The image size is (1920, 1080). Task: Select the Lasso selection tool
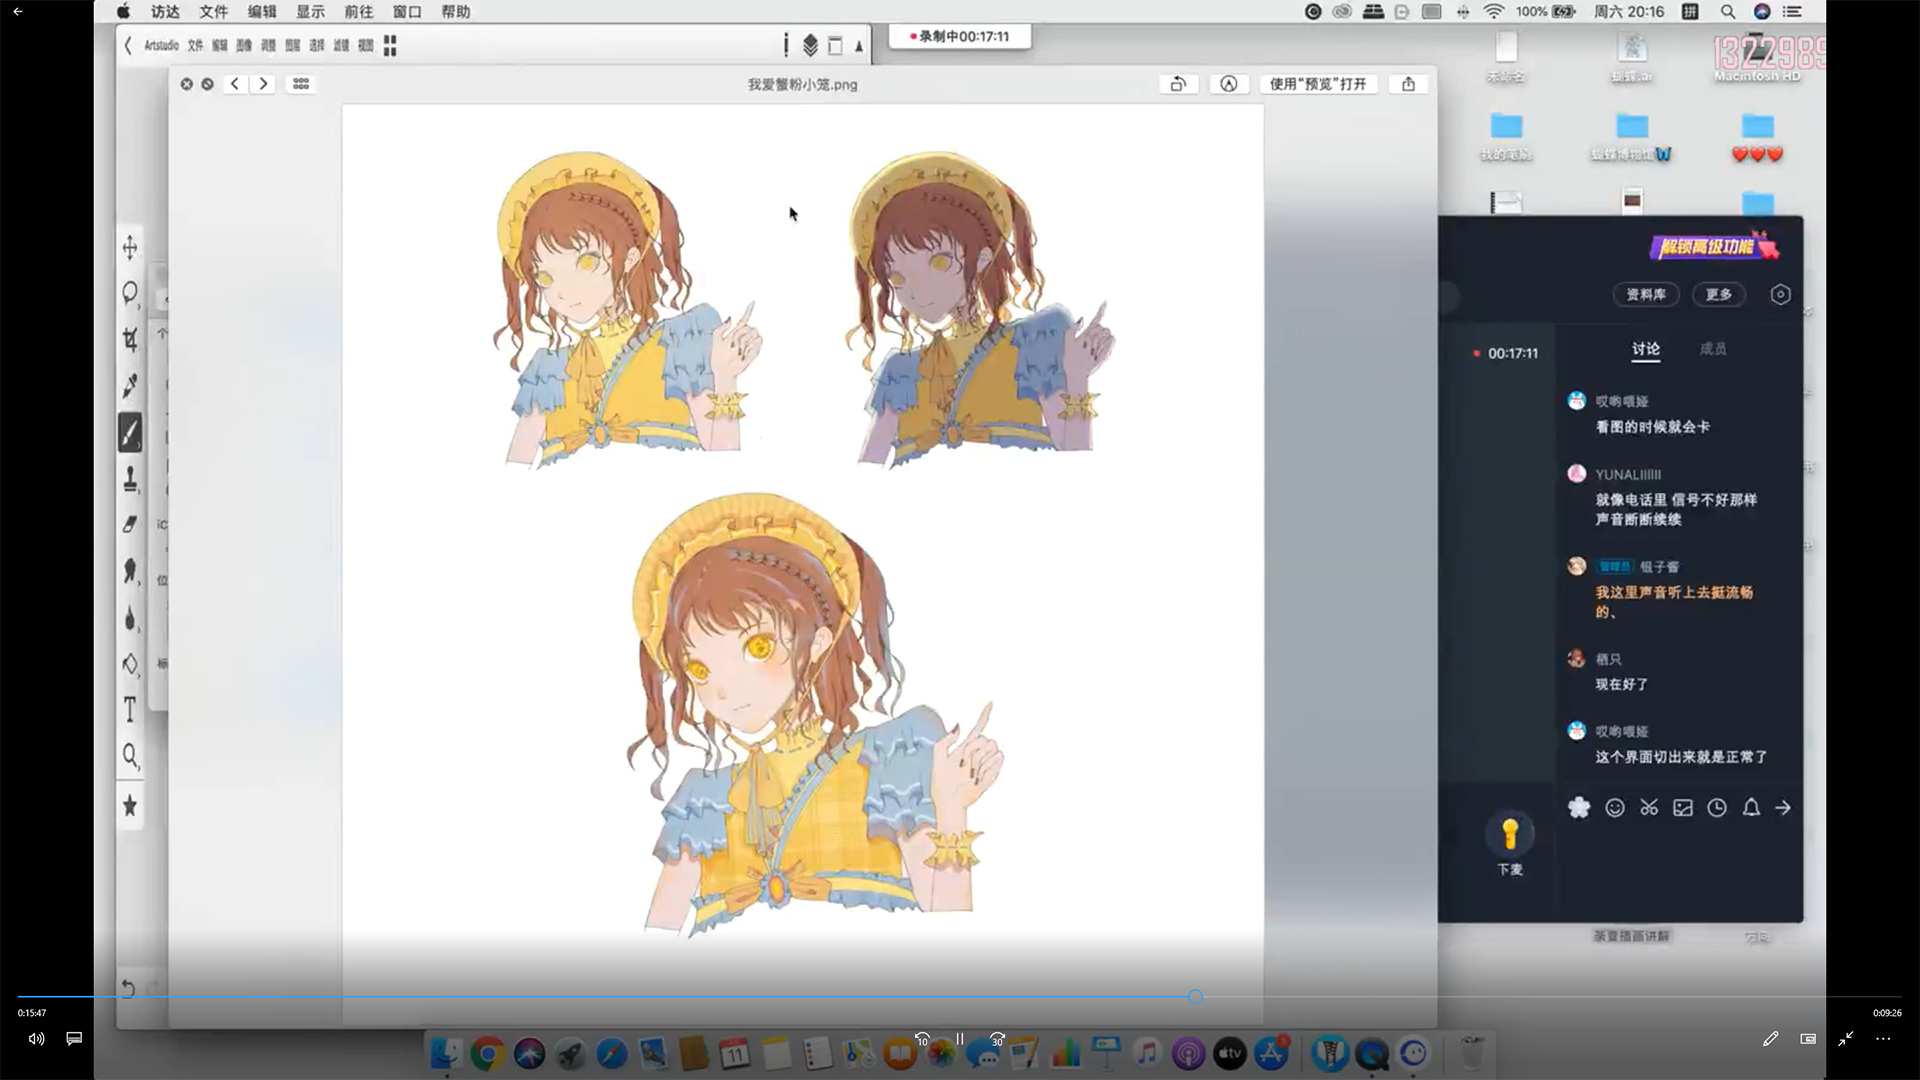coord(130,294)
